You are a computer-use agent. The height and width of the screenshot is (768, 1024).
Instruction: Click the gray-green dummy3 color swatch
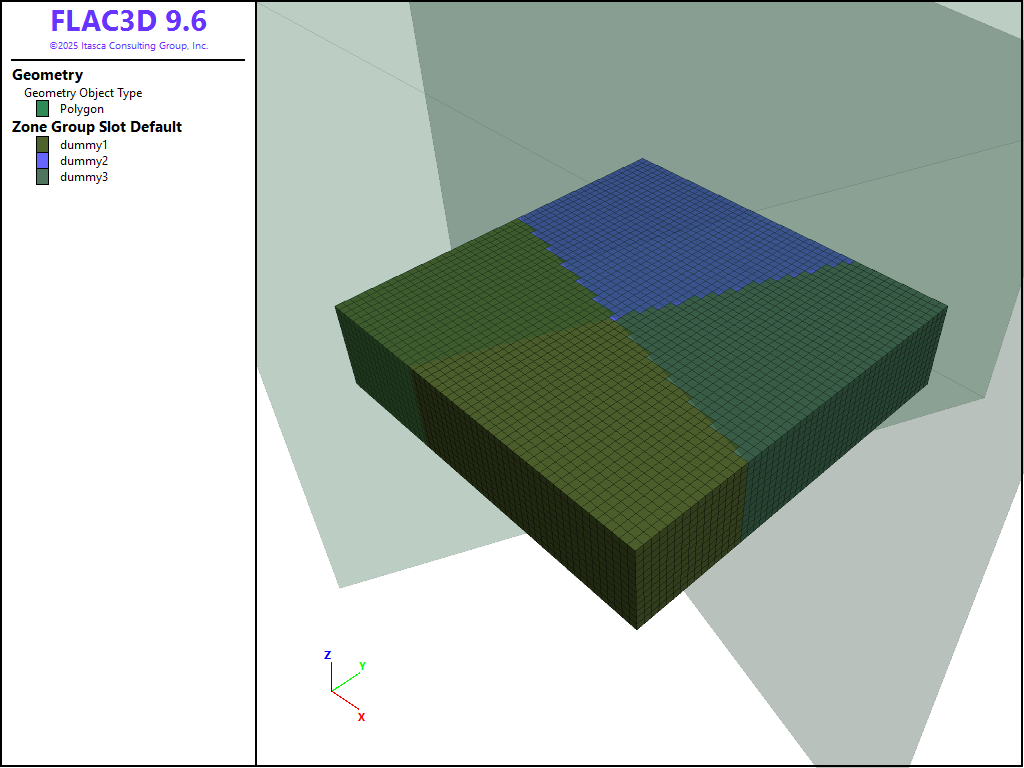(x=43, y=177)
